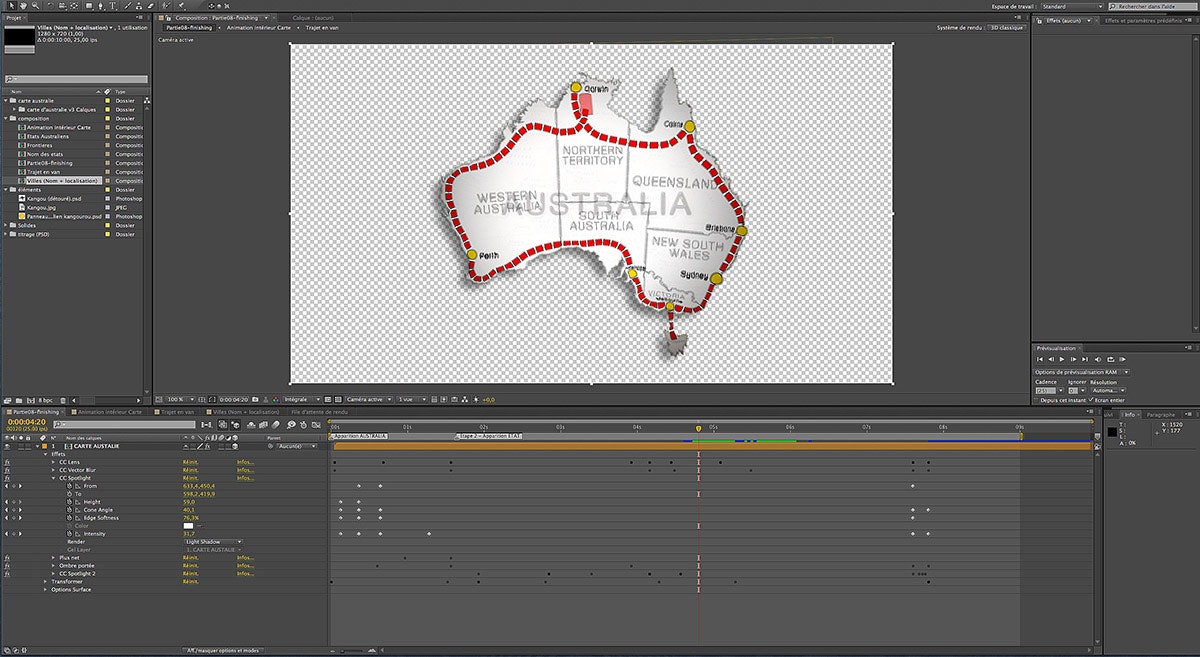Select the Roto Brush tool
Viewport: 1200px width, 657px height.
click(x=164, y=5)
